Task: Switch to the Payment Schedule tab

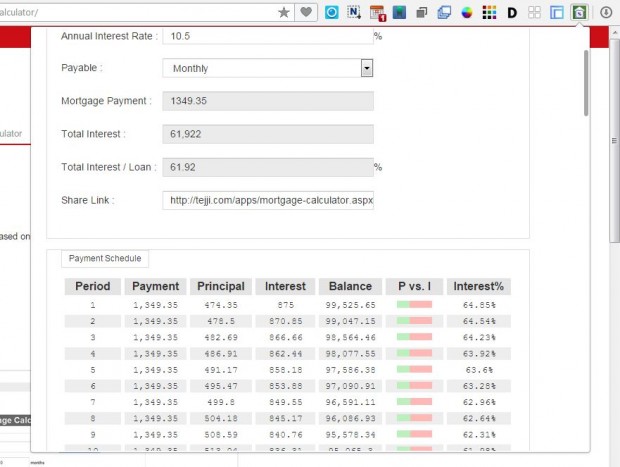Action: coord(105,259)
